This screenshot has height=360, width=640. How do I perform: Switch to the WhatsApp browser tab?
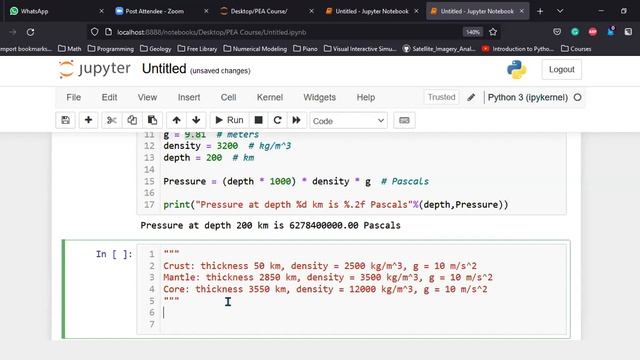click(56, 11)
